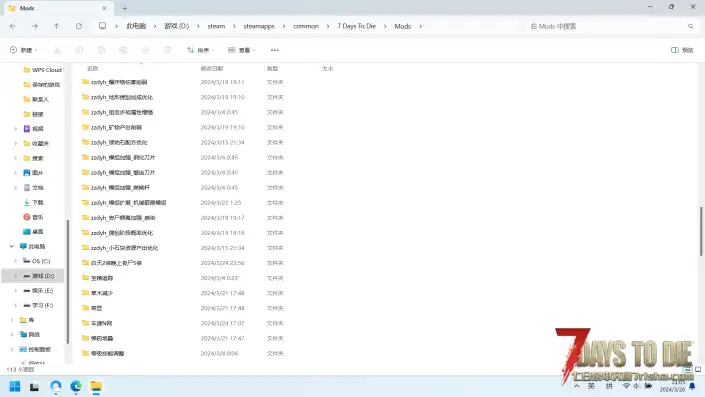
Task: Click steamapps in the breadcrumb
Action: 259,27
